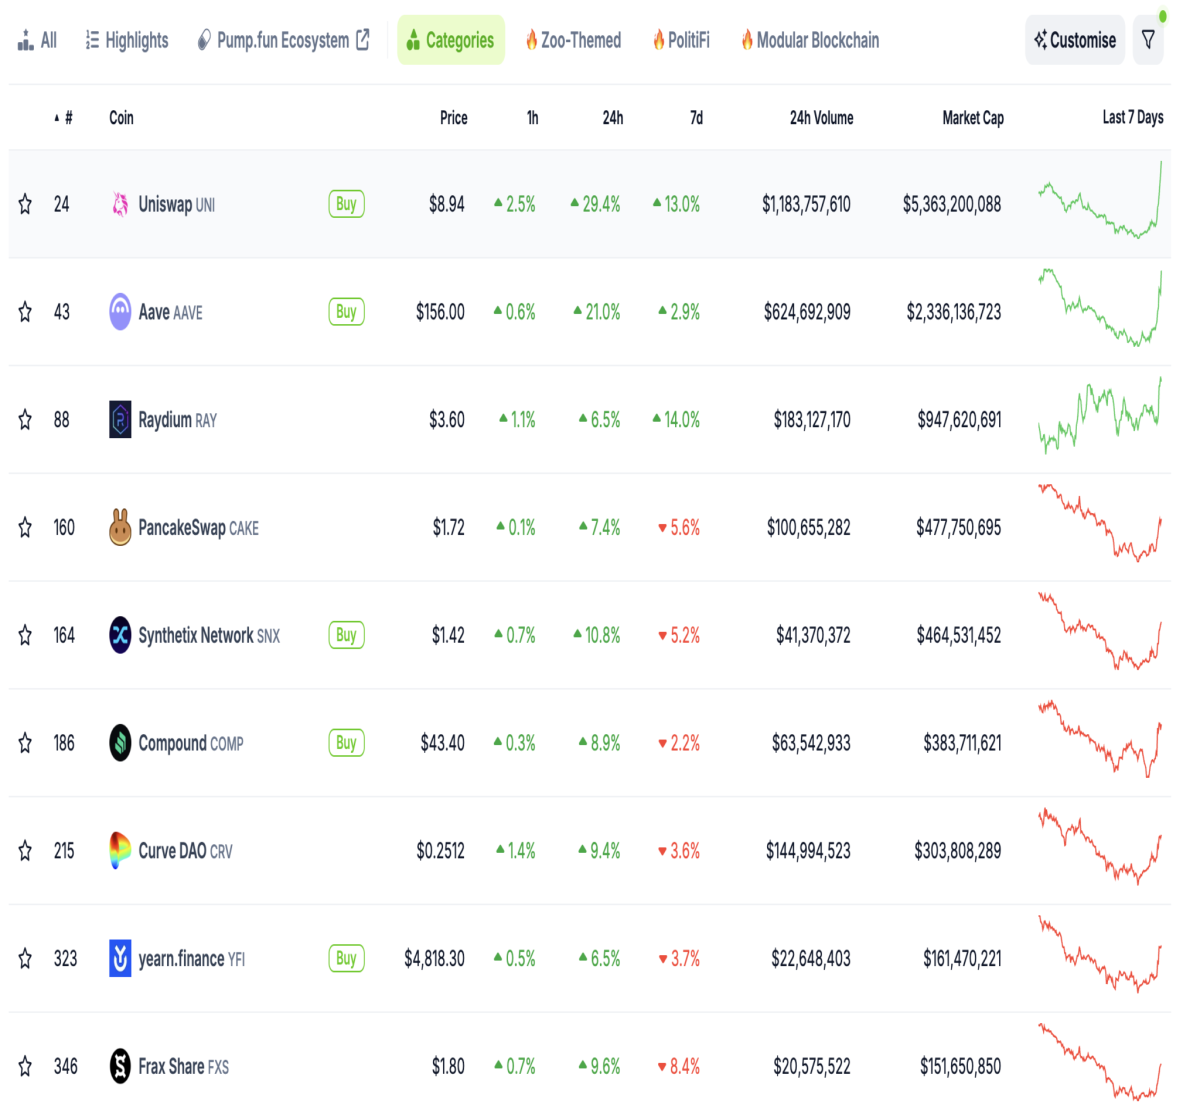The height and width of the screenshot is (1109, 1200).
Task: Sort the table by rank number column
Action: [64, 118]
